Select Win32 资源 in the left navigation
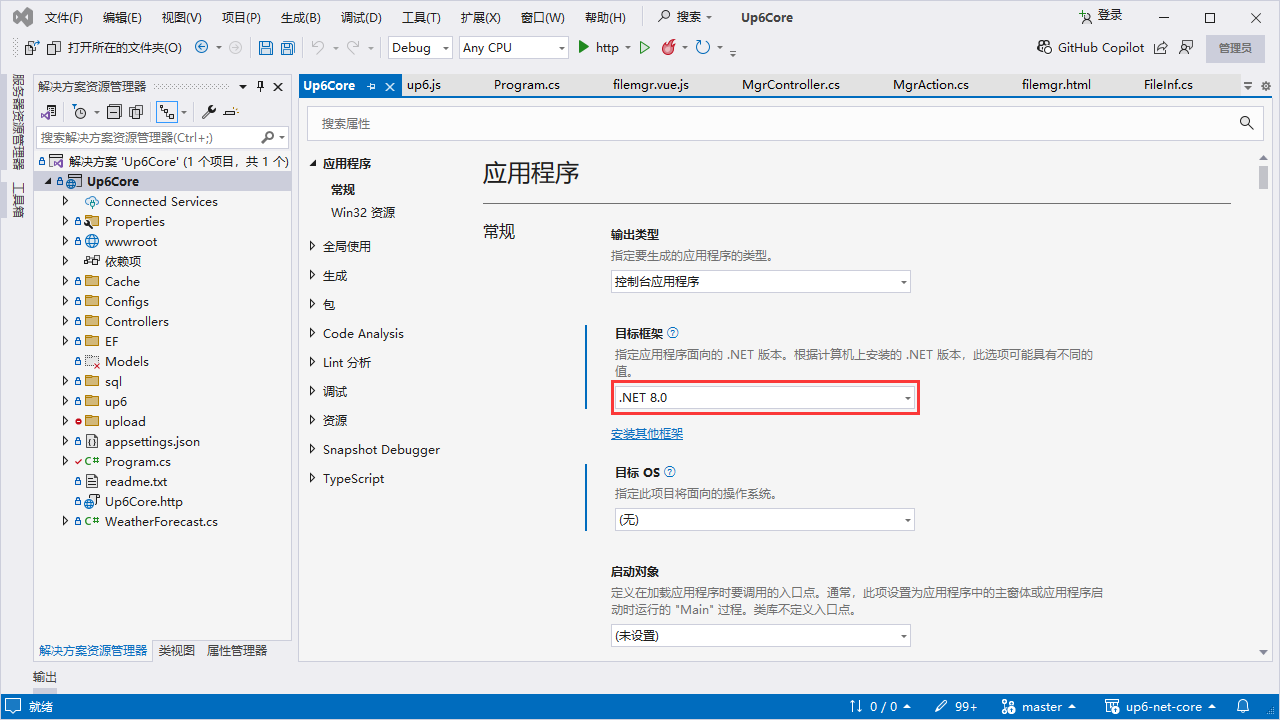Viewport: 1280px width, 720px height. coord(363,212)
